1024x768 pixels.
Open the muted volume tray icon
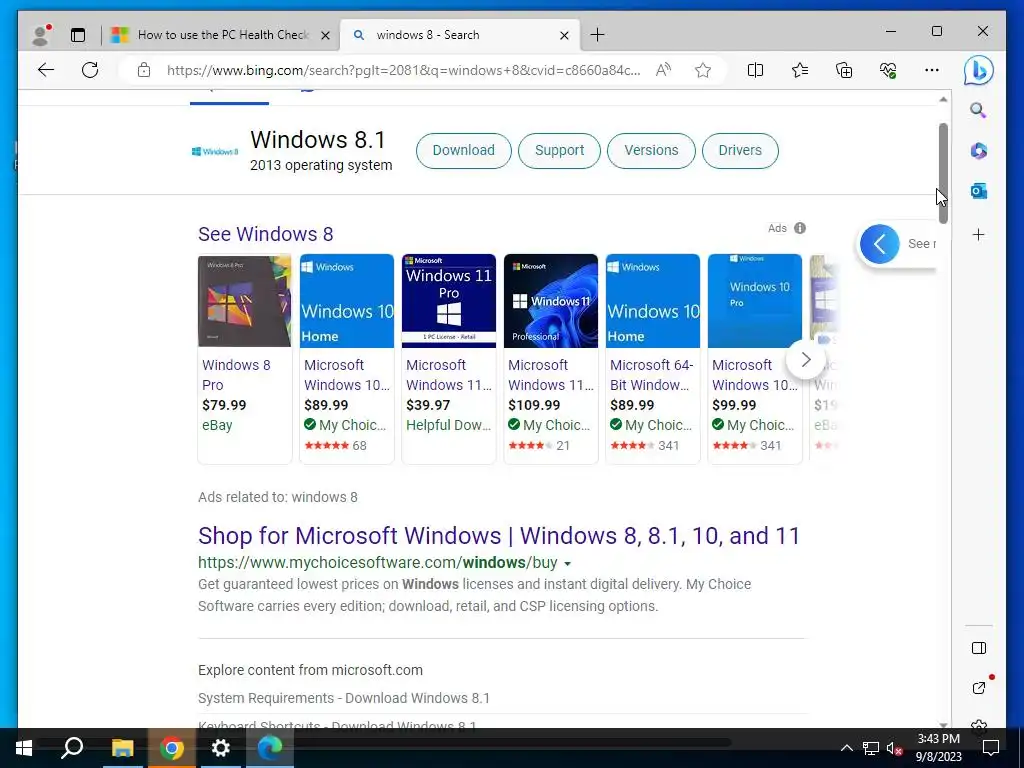pos(894,748)
